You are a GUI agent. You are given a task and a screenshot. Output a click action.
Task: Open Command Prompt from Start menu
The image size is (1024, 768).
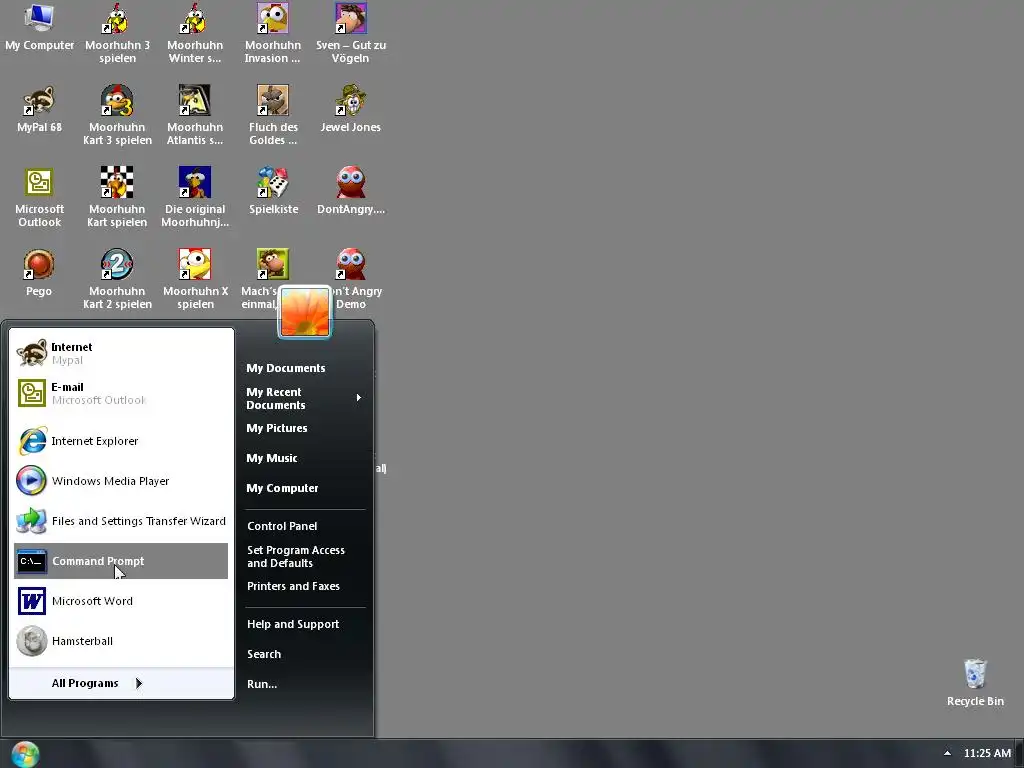point(121,561)
